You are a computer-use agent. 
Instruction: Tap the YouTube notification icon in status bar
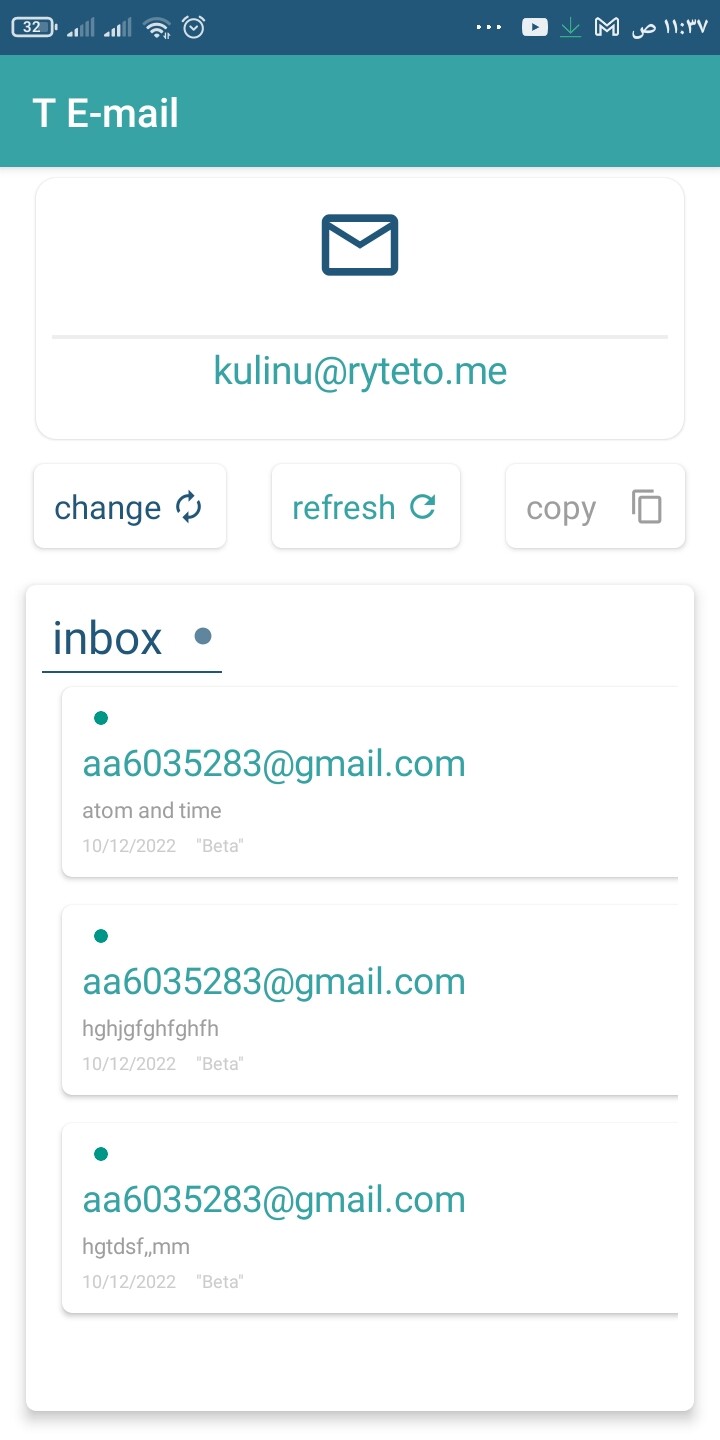(x=535, y=28)
